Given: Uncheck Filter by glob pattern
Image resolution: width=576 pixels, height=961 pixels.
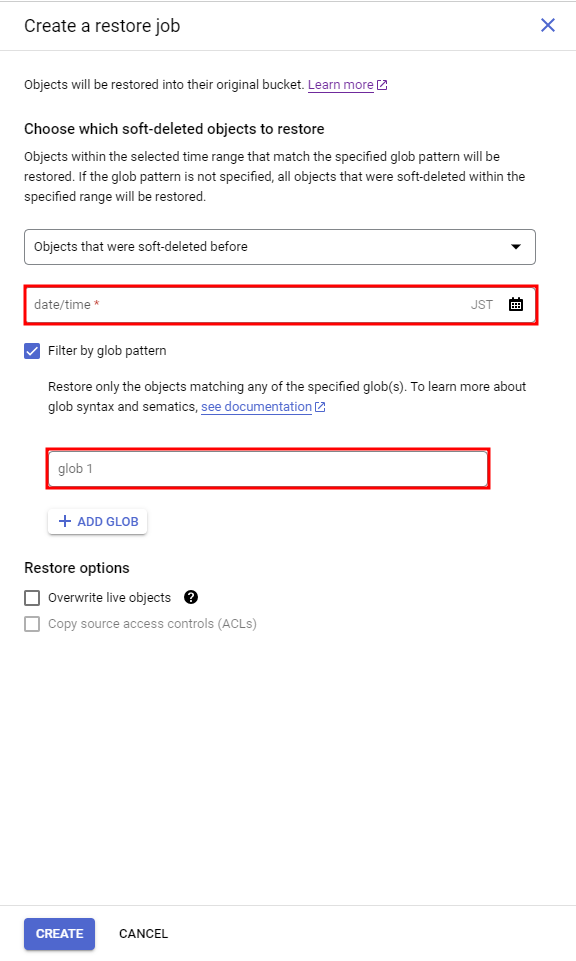Looking at the screenshot, I should [32, 351].
